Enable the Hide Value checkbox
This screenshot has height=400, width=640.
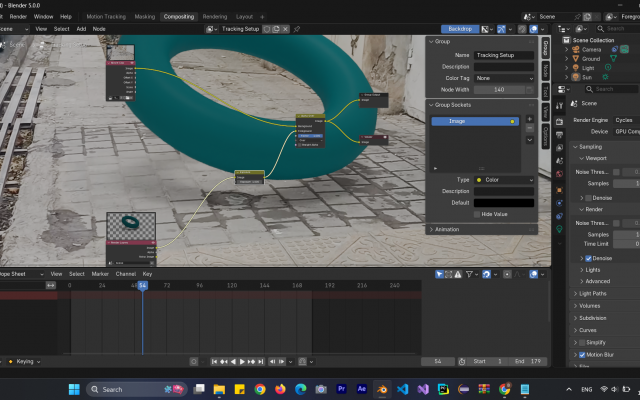pyautogui.click(x=476, y=213)
